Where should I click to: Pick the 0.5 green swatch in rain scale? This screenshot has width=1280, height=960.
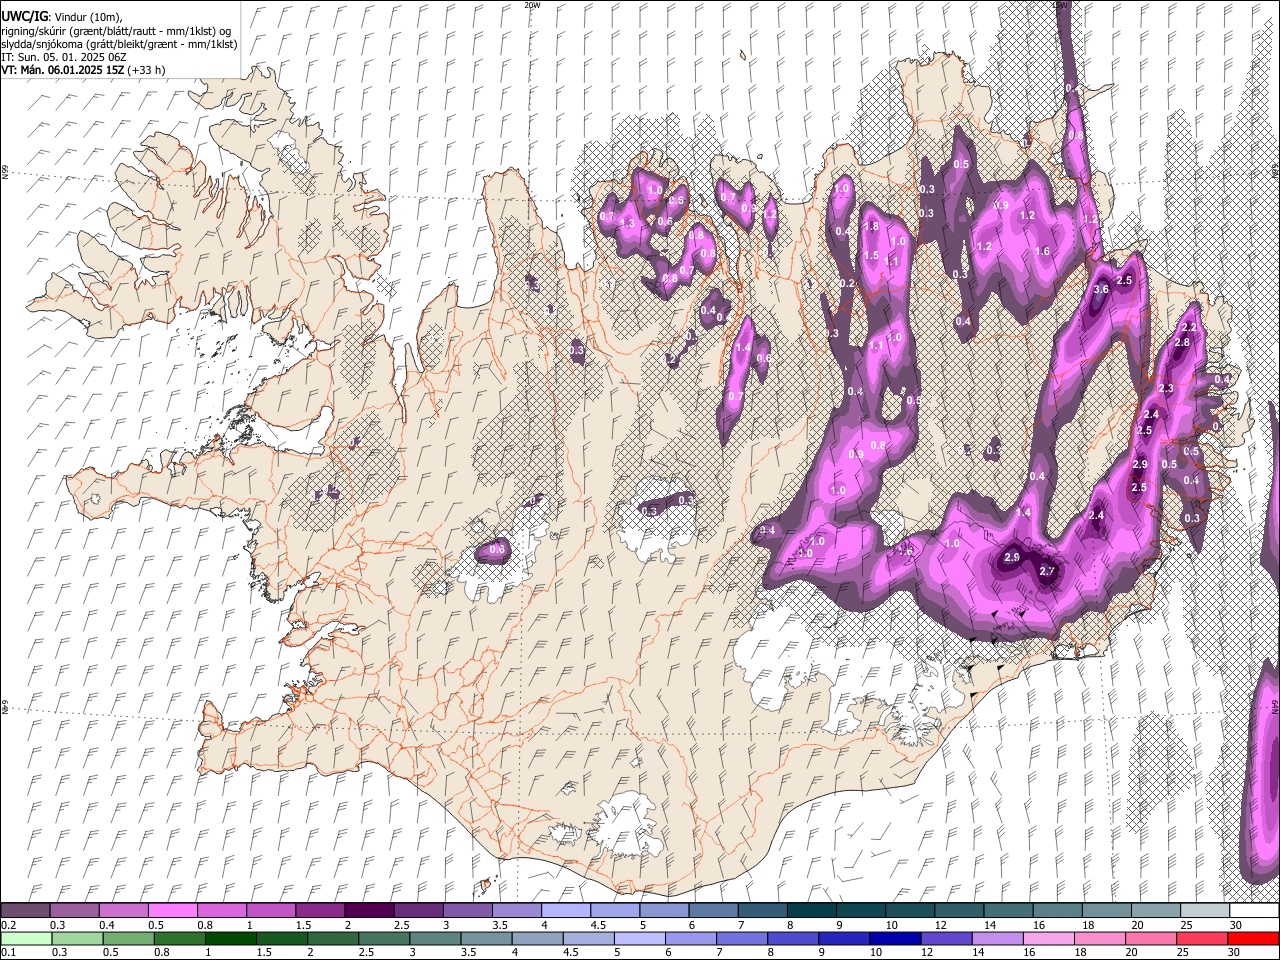point(127,939)
